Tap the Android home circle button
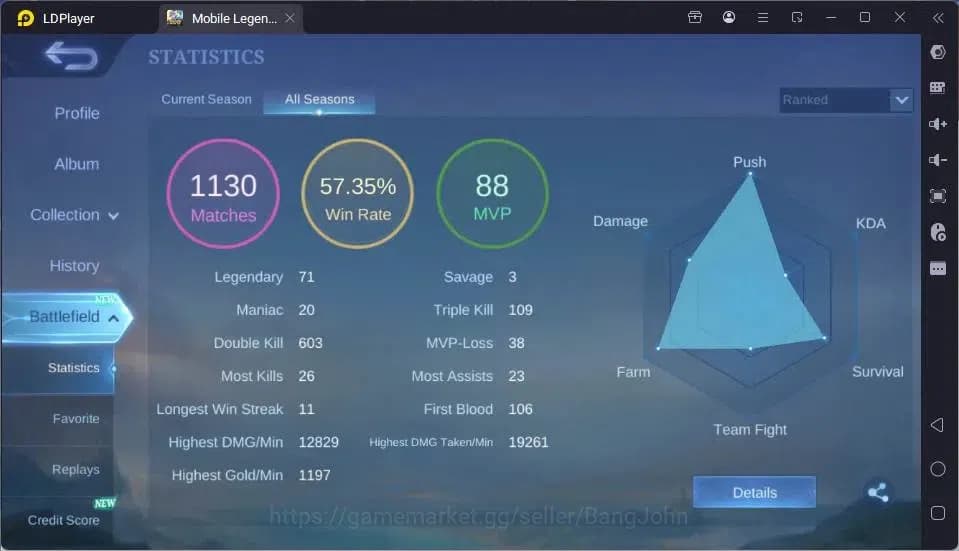959x551 pixels. tap(938, 469)
